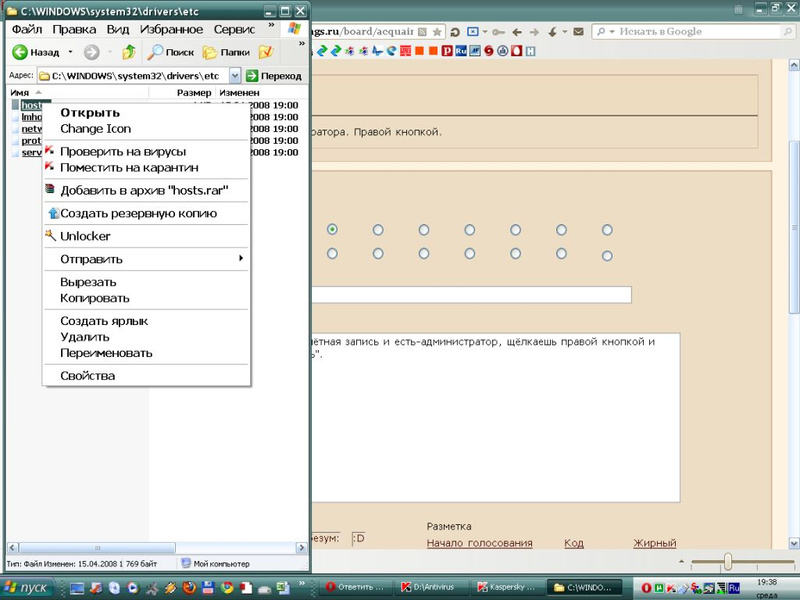Choose Unlocker in the context menu
The width and height of the screenshot is (800, 600).
[x=85, y=236]
